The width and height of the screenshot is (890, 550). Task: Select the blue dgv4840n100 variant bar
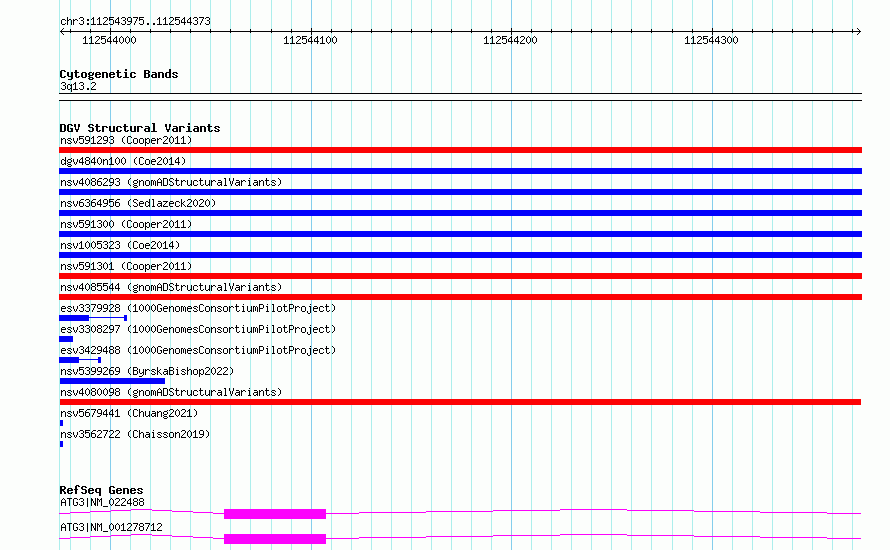460,171
